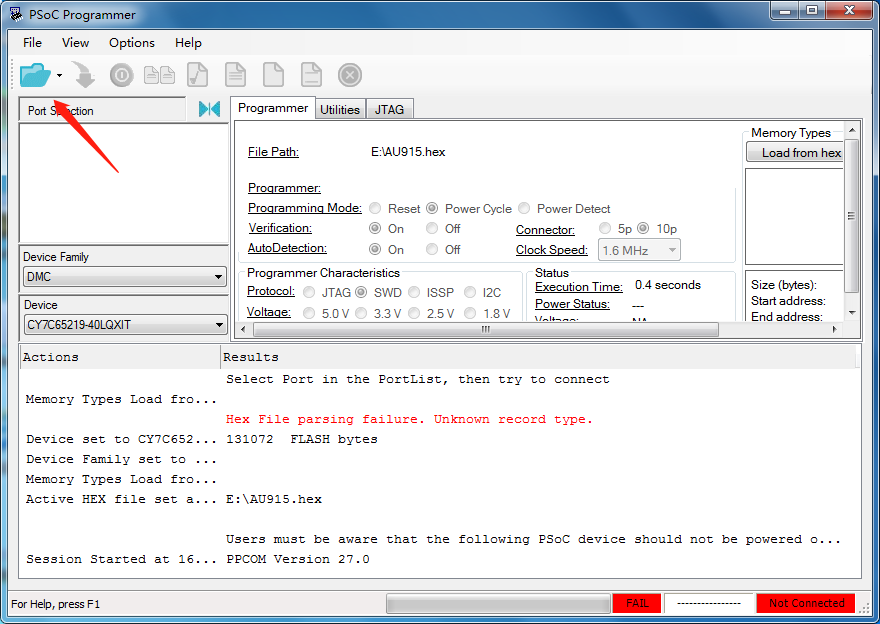Switch to the JTAG tab

tap(389, 109)
